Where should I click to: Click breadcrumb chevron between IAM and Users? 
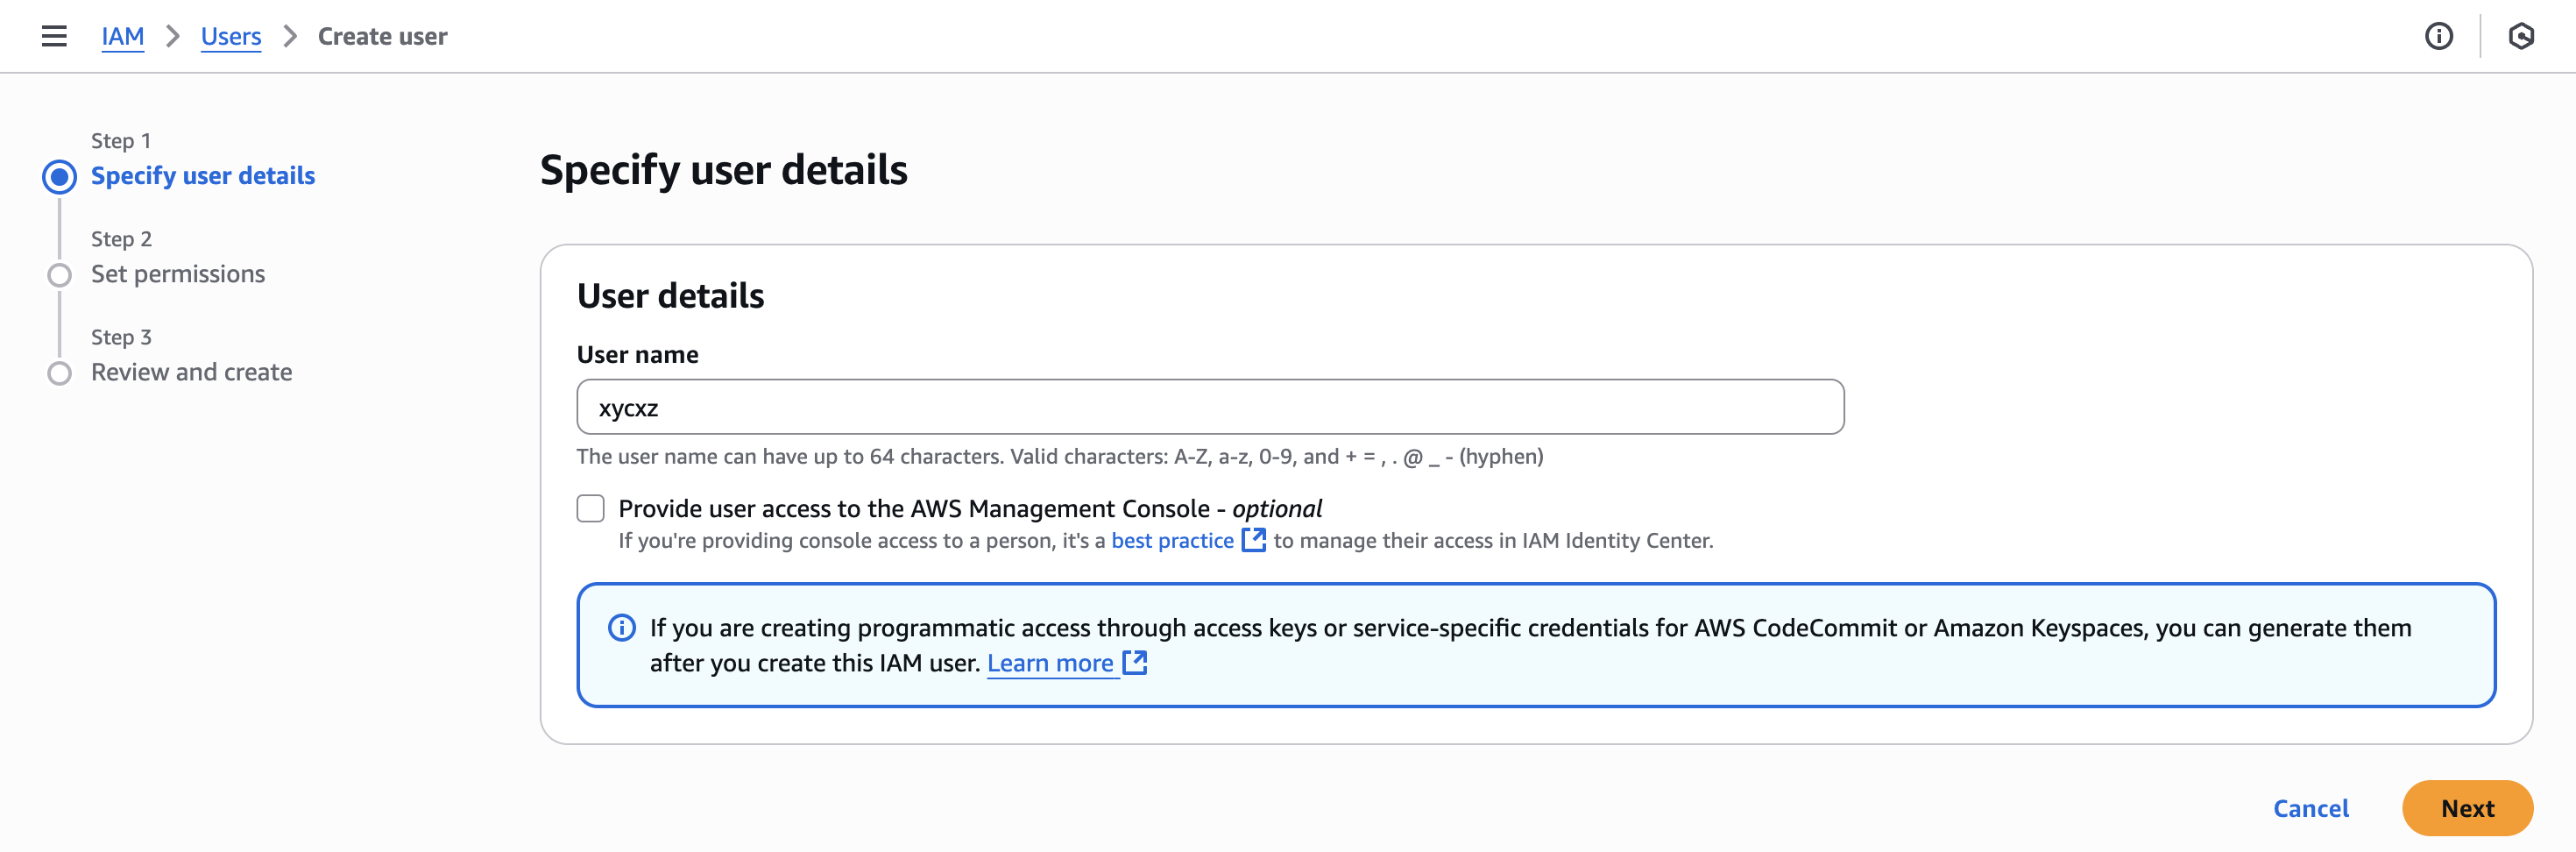(173, 36)
